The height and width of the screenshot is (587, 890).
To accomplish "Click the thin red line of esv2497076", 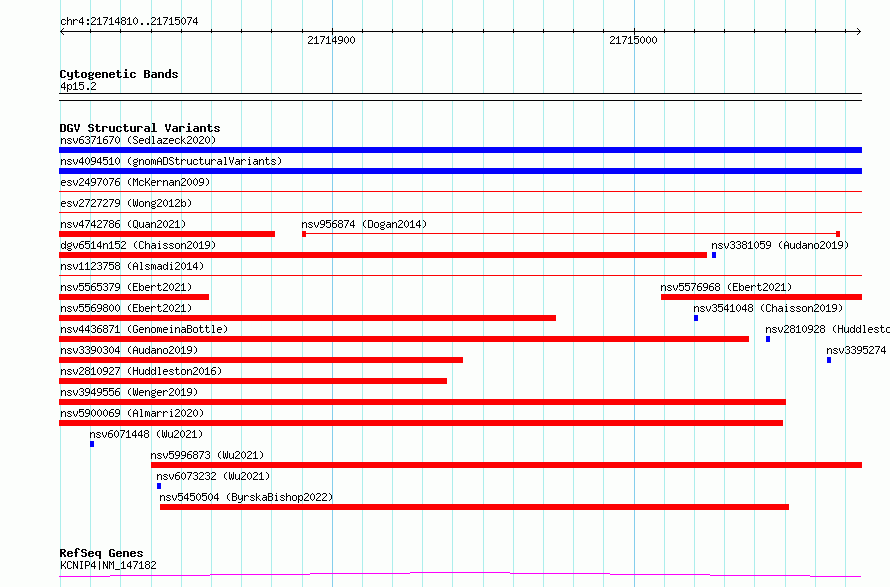I will tap(460, 192).
